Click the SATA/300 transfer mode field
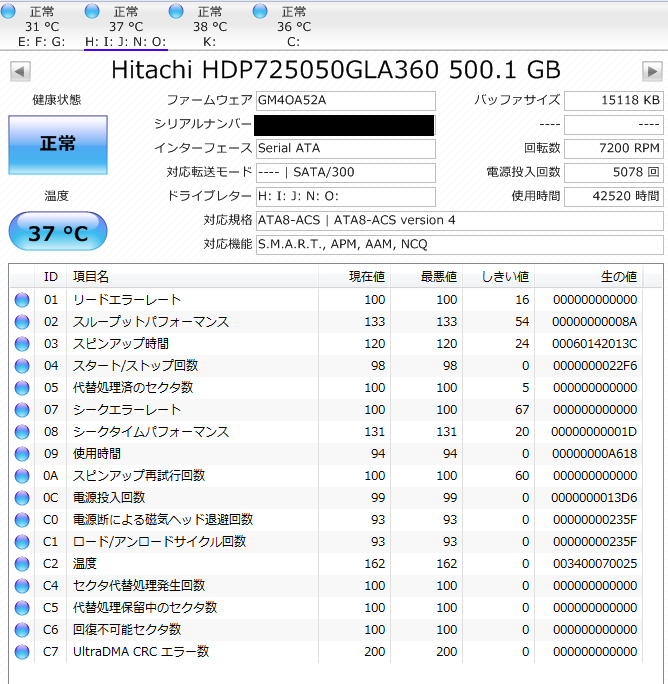The height and width of the screenshot is (684, 668). pyautogui.click(x=345, y=172)
